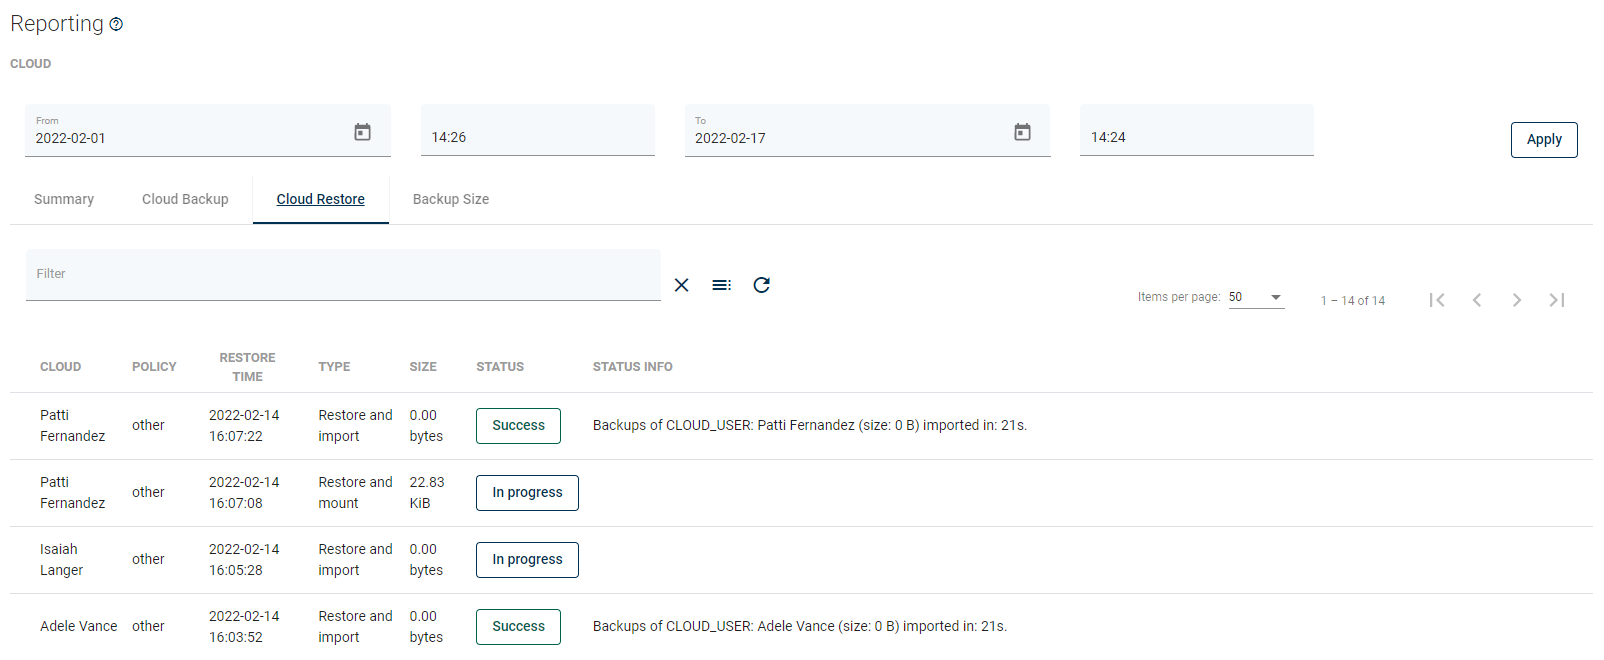Image resolution: width=1604 pixels, height=660 pixels.
Task: Click In progress status for Isaiah Langer
Action: coord(527,559)
